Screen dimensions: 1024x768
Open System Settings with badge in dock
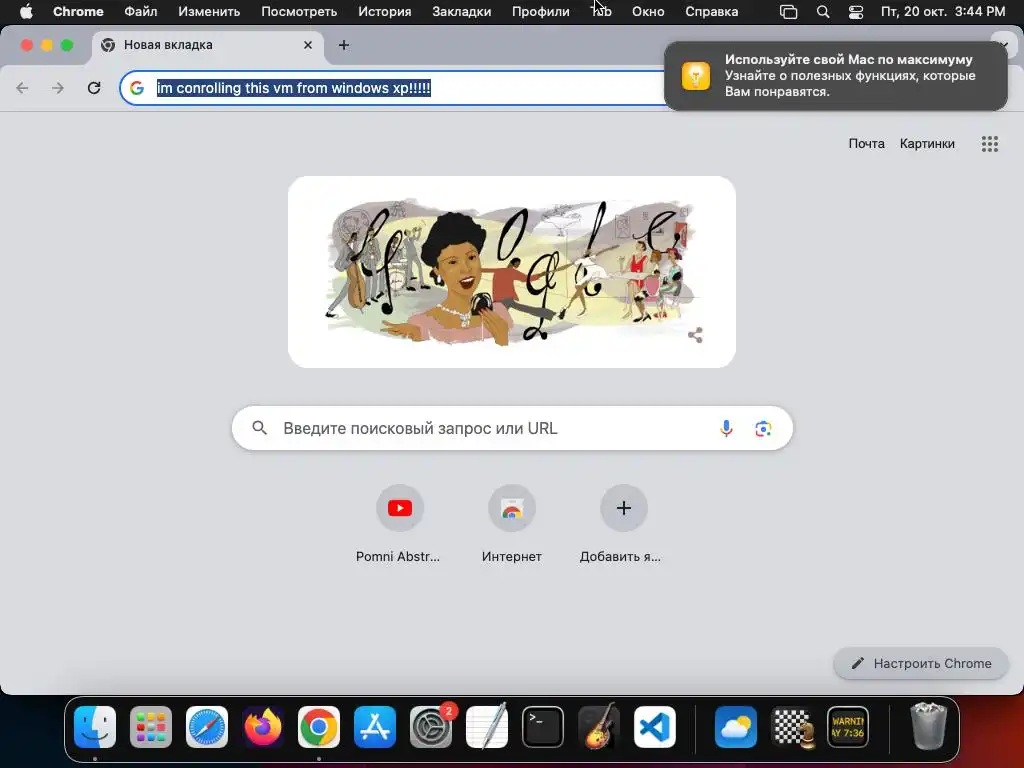pyautogui.click(x=431, y=727)
